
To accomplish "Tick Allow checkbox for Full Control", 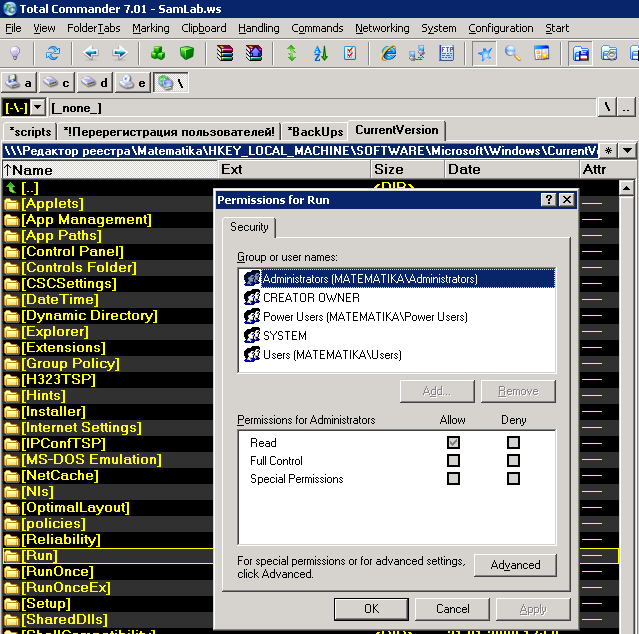I will [x=453, y=460].
